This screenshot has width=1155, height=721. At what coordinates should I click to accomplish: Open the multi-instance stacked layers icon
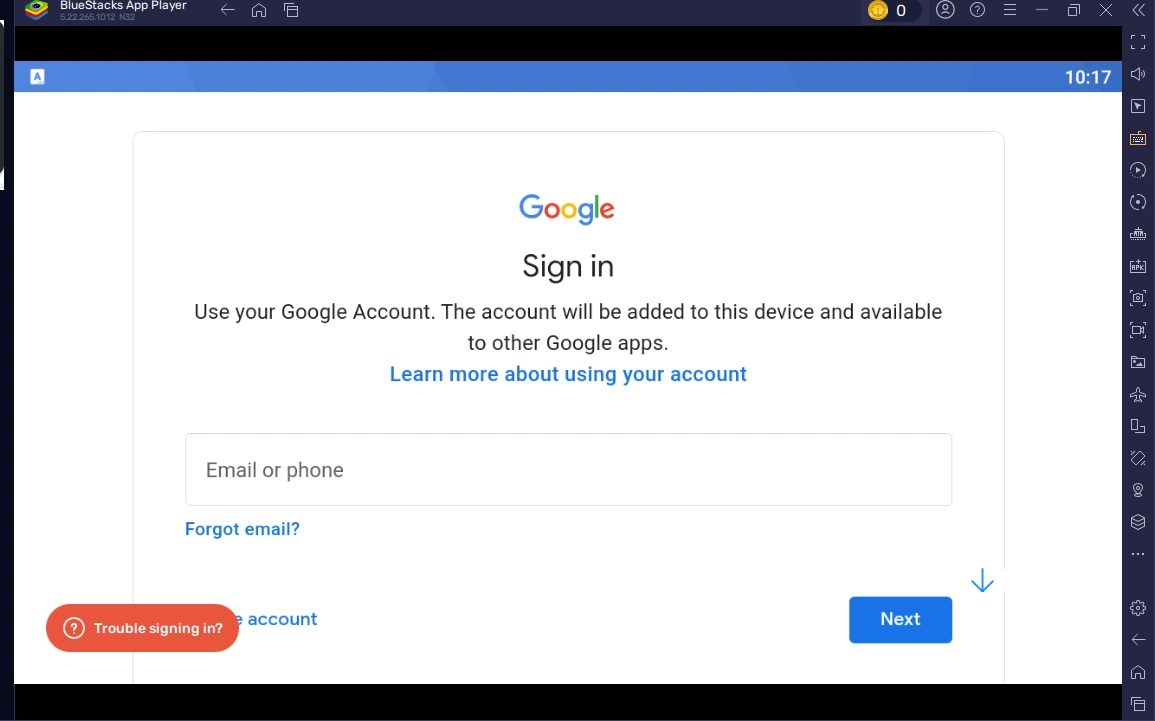pos(1138,521)
